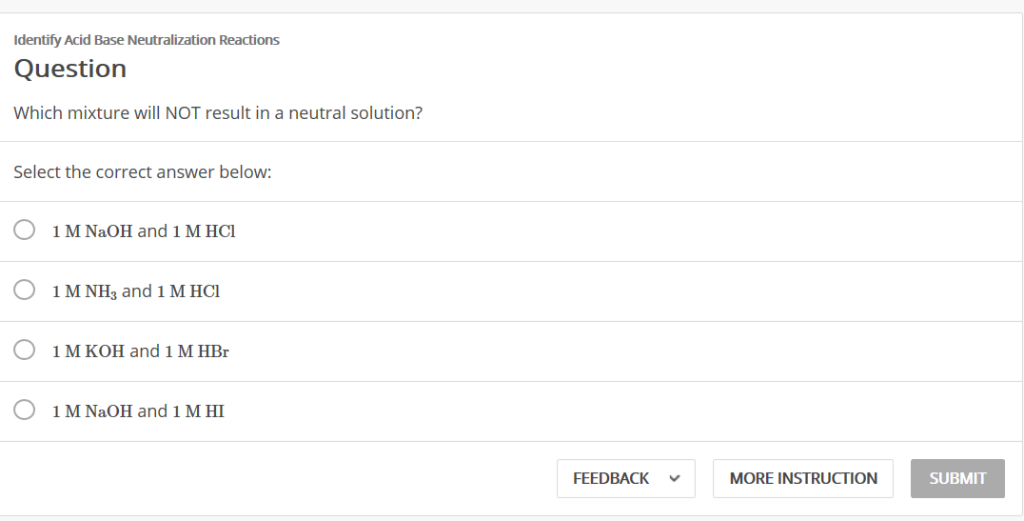Expand the Feedback dropdown chevron

point(675,479)
